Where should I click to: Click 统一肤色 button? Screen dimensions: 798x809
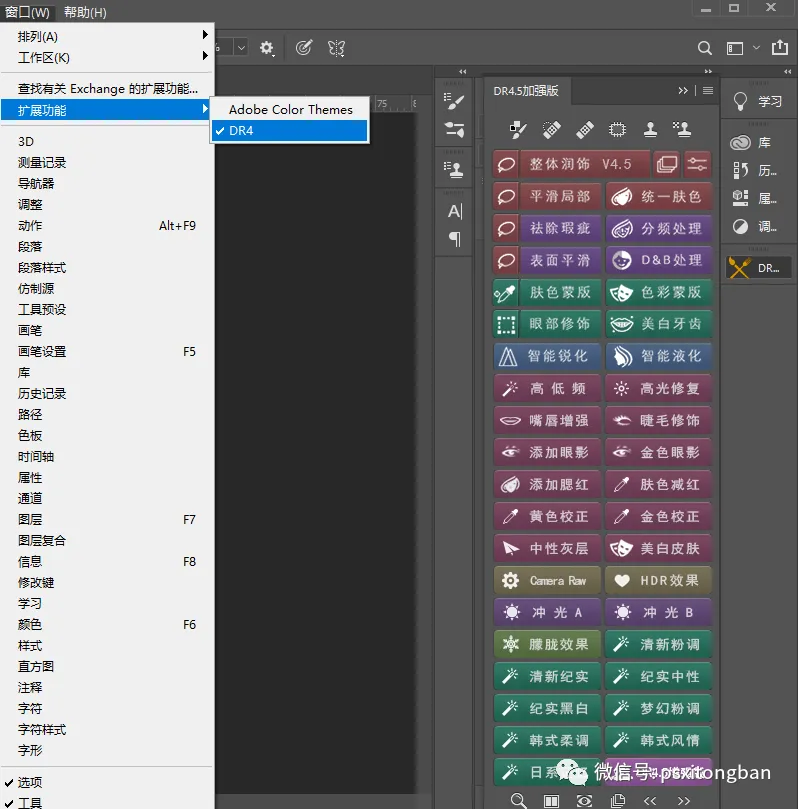(659, 196)
